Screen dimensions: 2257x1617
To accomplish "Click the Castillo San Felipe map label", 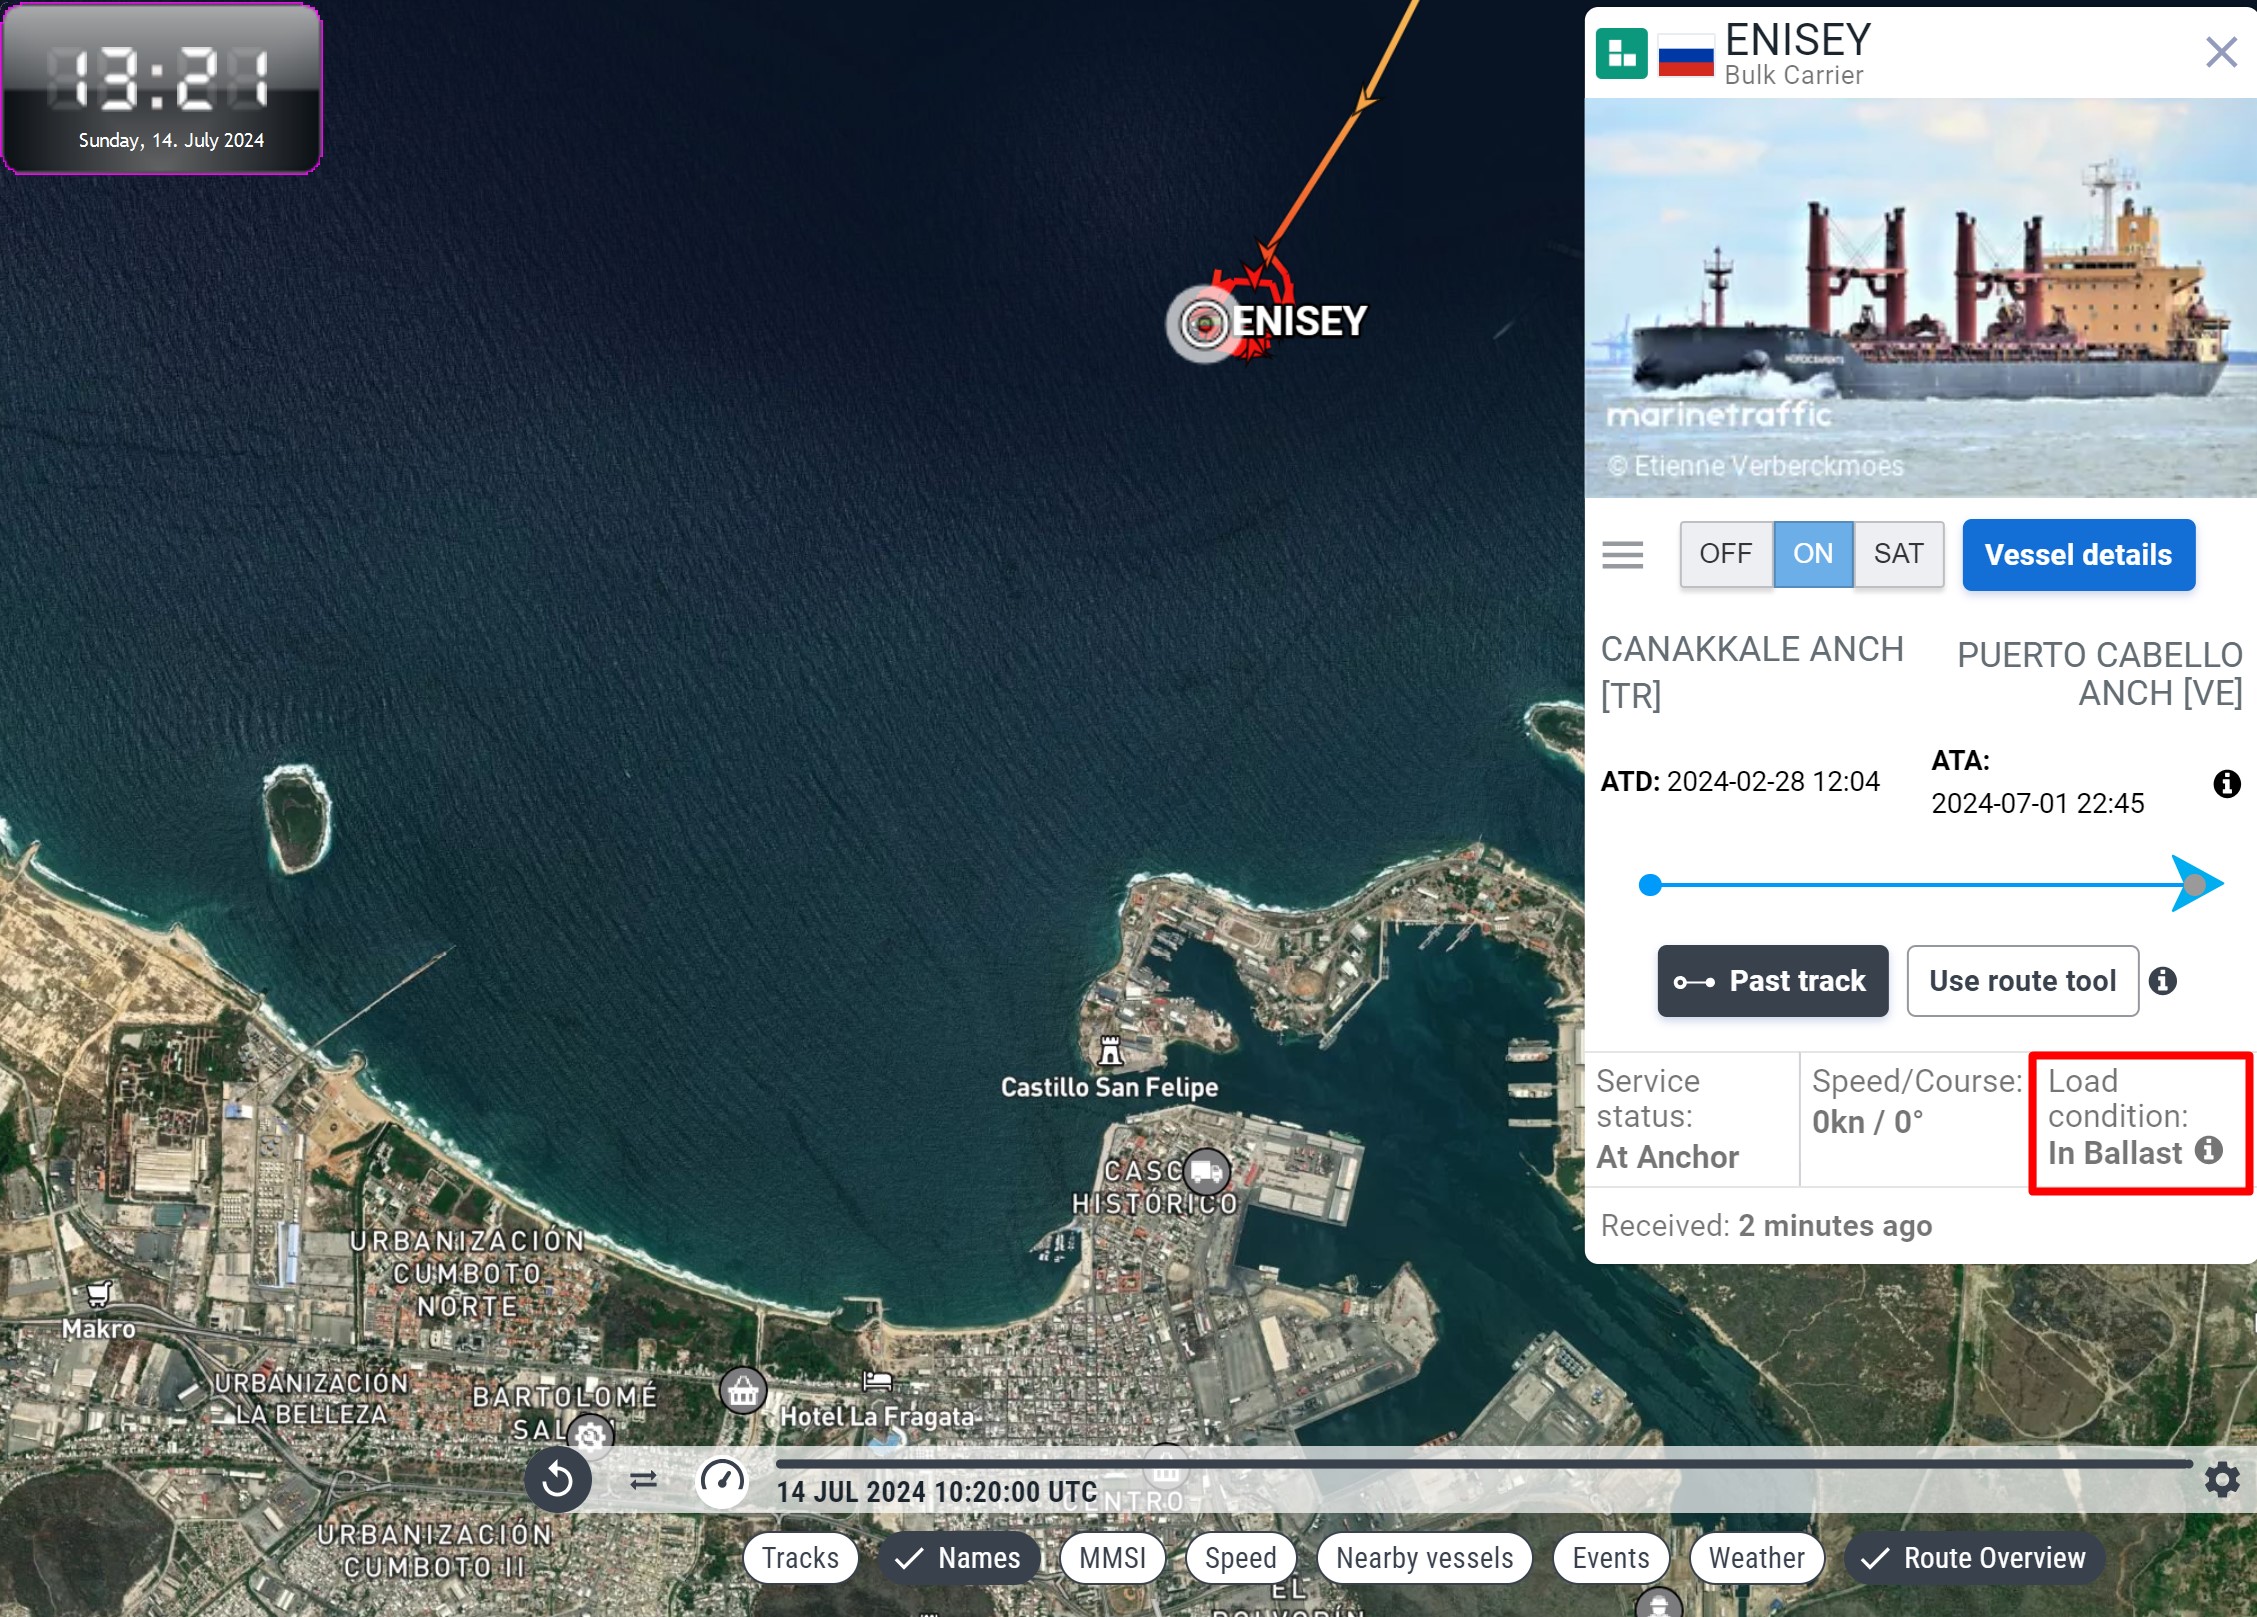I will pyautogui.click(x=1109, y=1087).
